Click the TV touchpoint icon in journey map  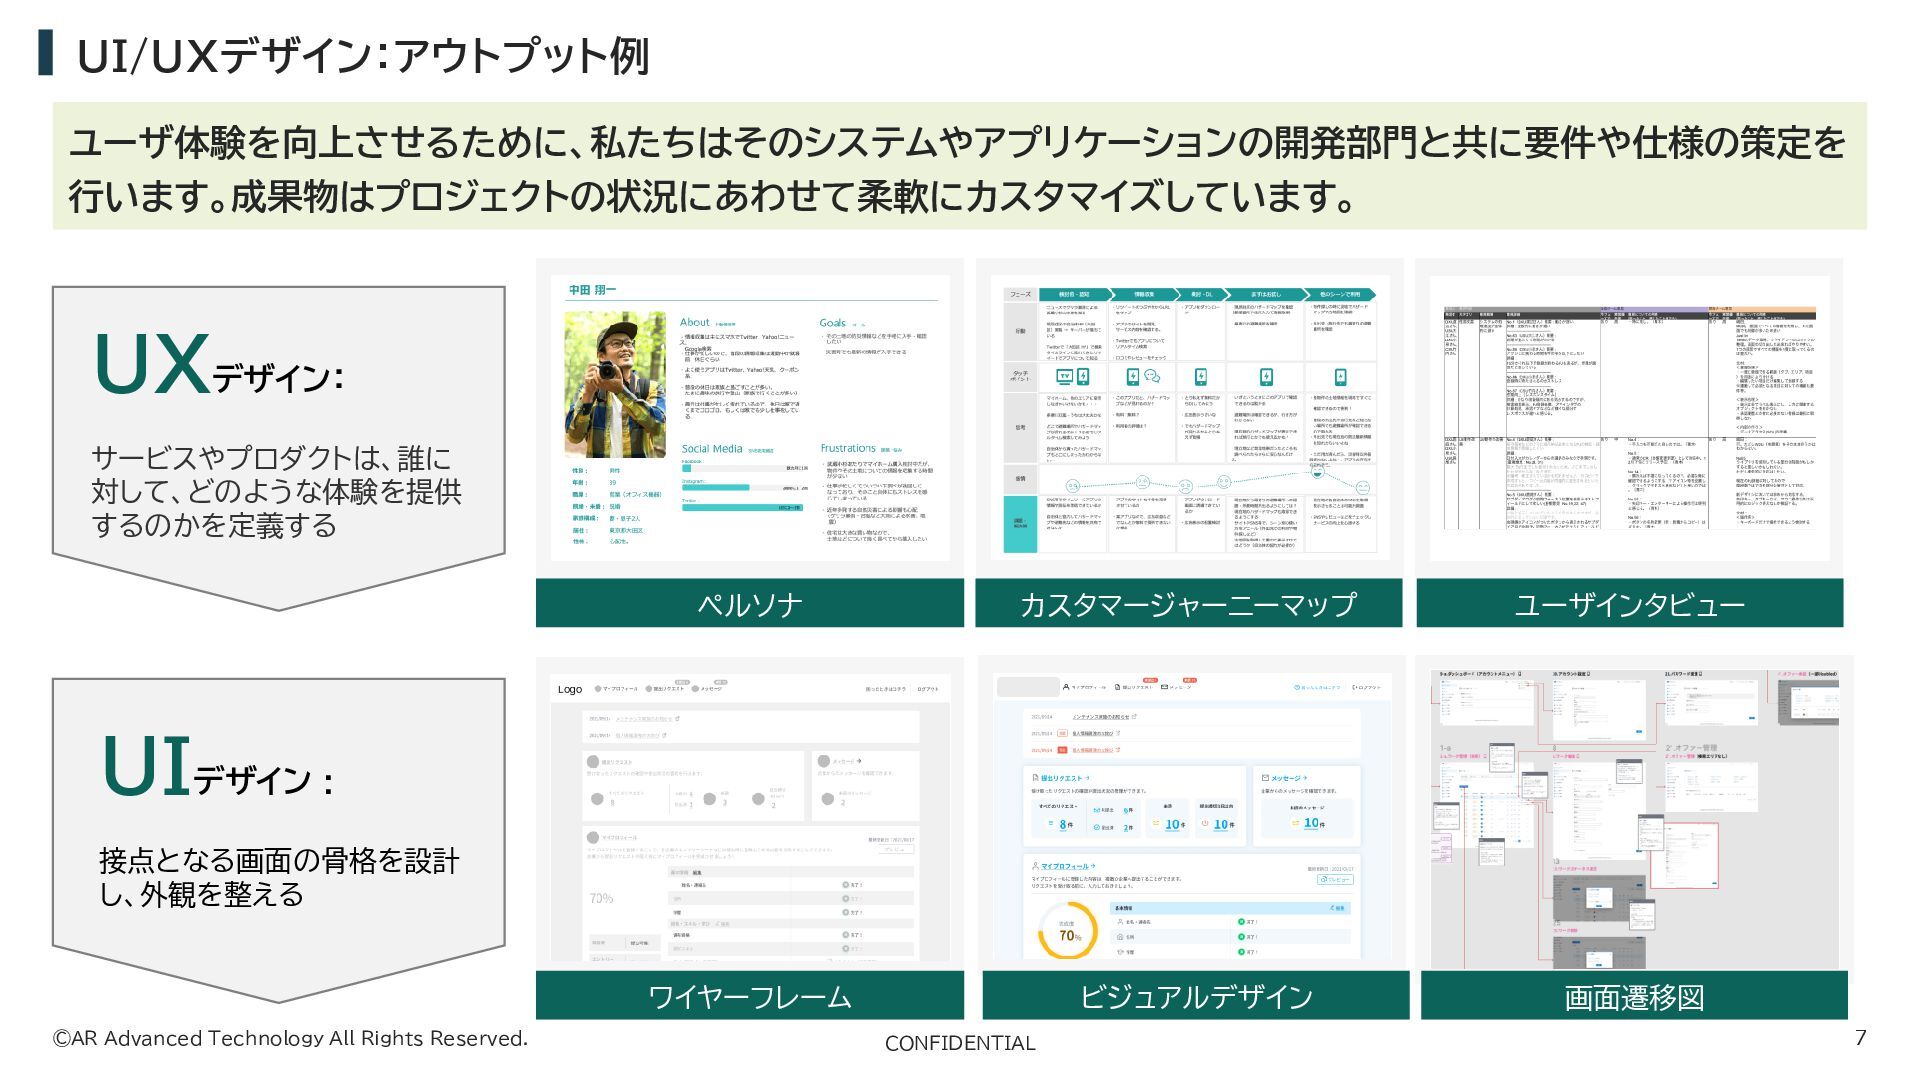(1065, 377)
